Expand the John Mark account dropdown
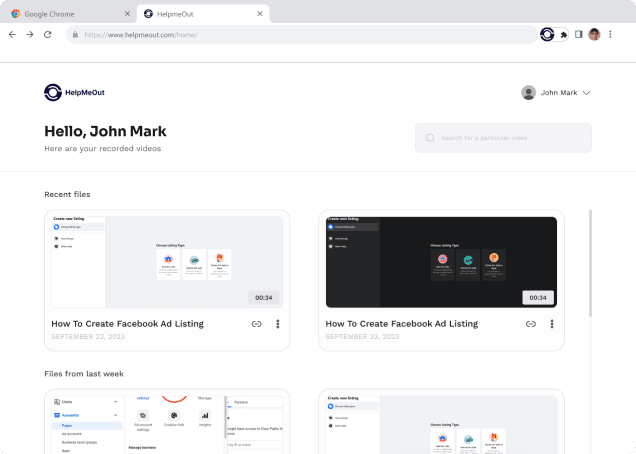636x454 pixels. point(586,93)
